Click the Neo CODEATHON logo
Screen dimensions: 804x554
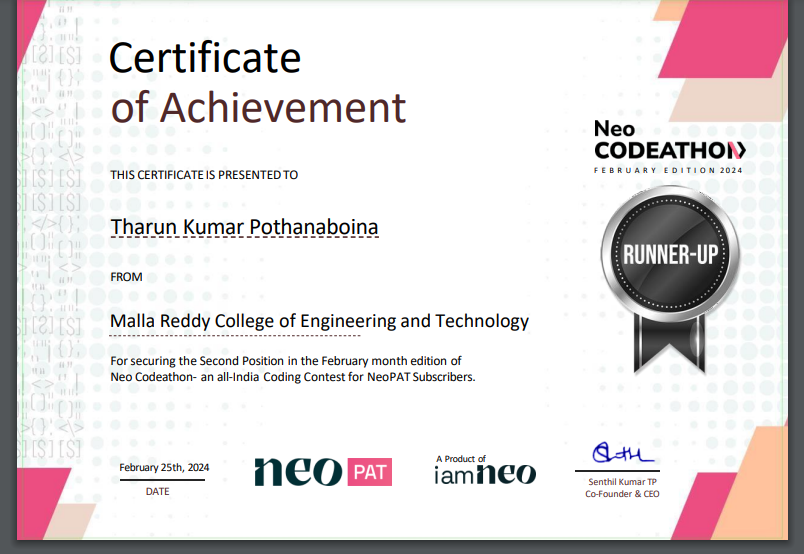(668, 141)
